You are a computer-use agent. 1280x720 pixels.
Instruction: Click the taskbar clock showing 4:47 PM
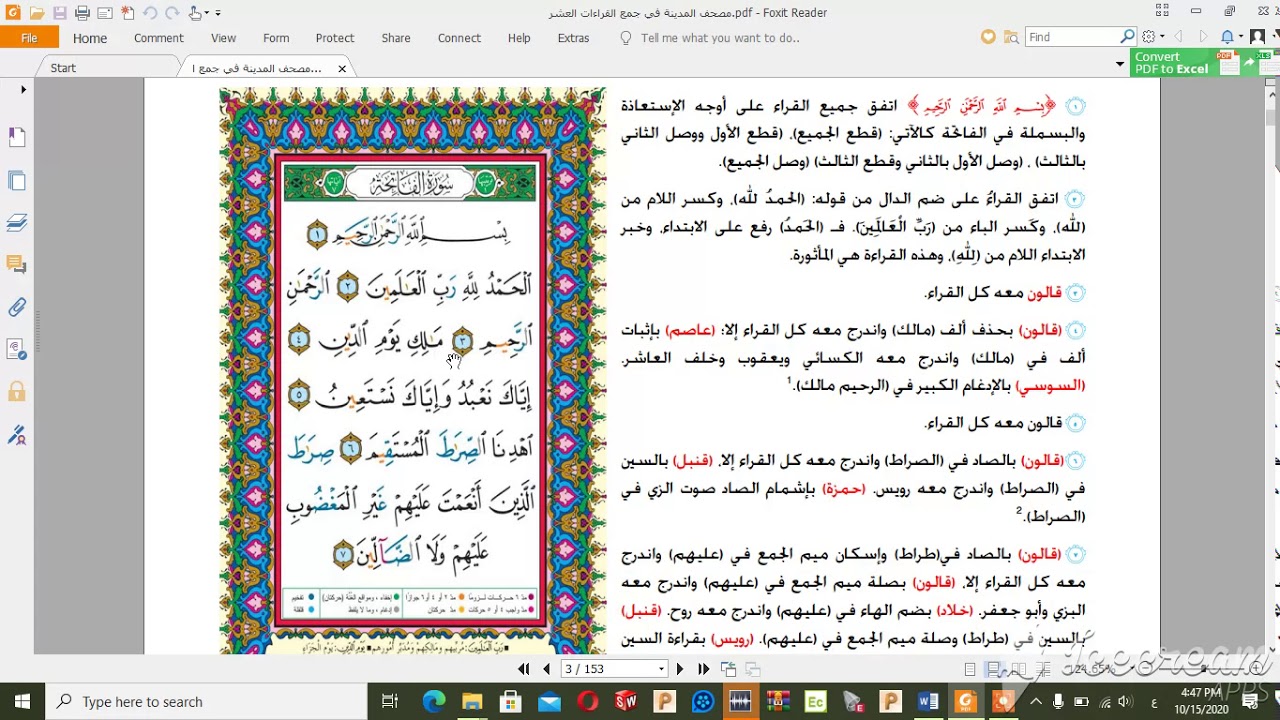1201,701
